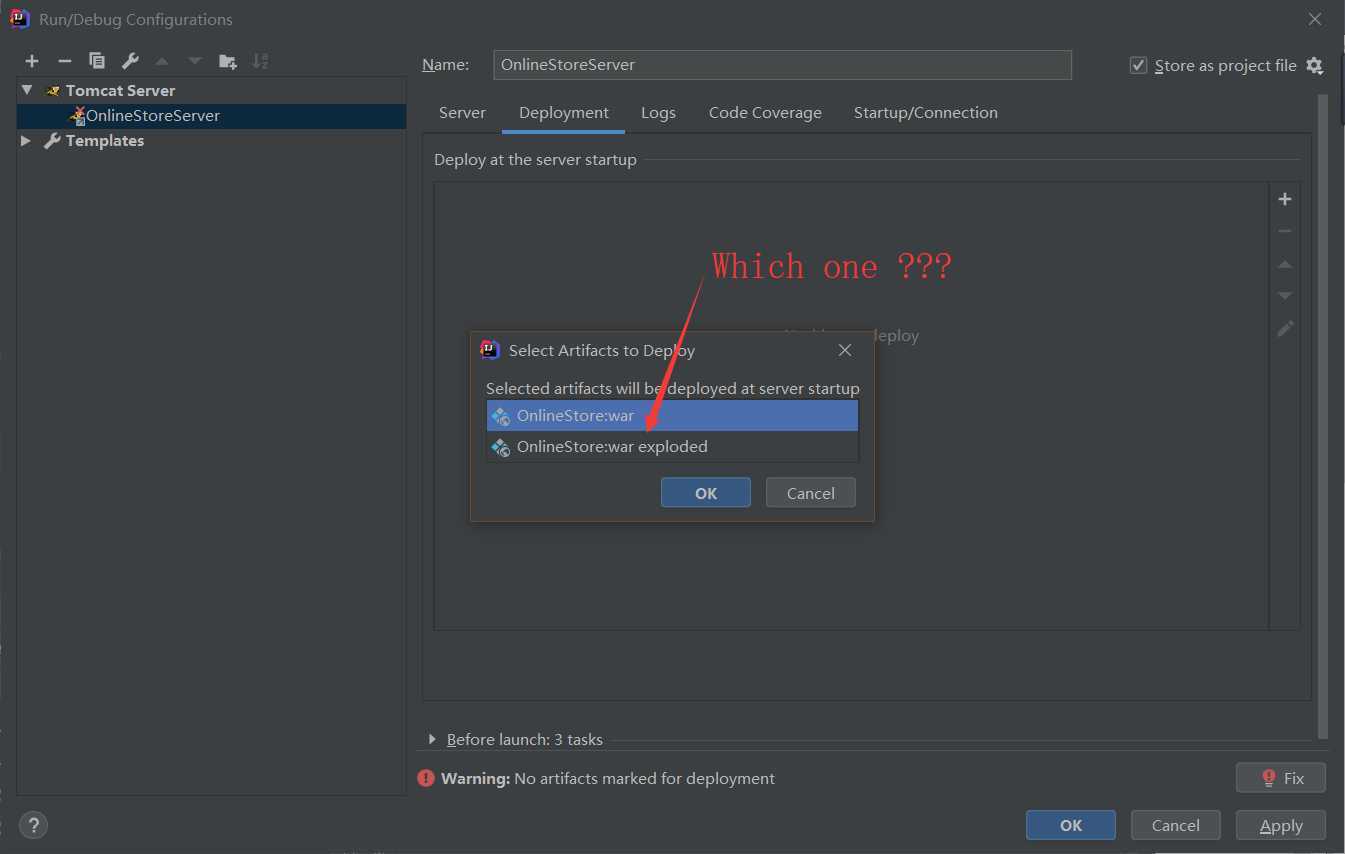1345x854 pixels.
Task: Click Cancel in Run/Debug Configurations window
Action: 1176,825
